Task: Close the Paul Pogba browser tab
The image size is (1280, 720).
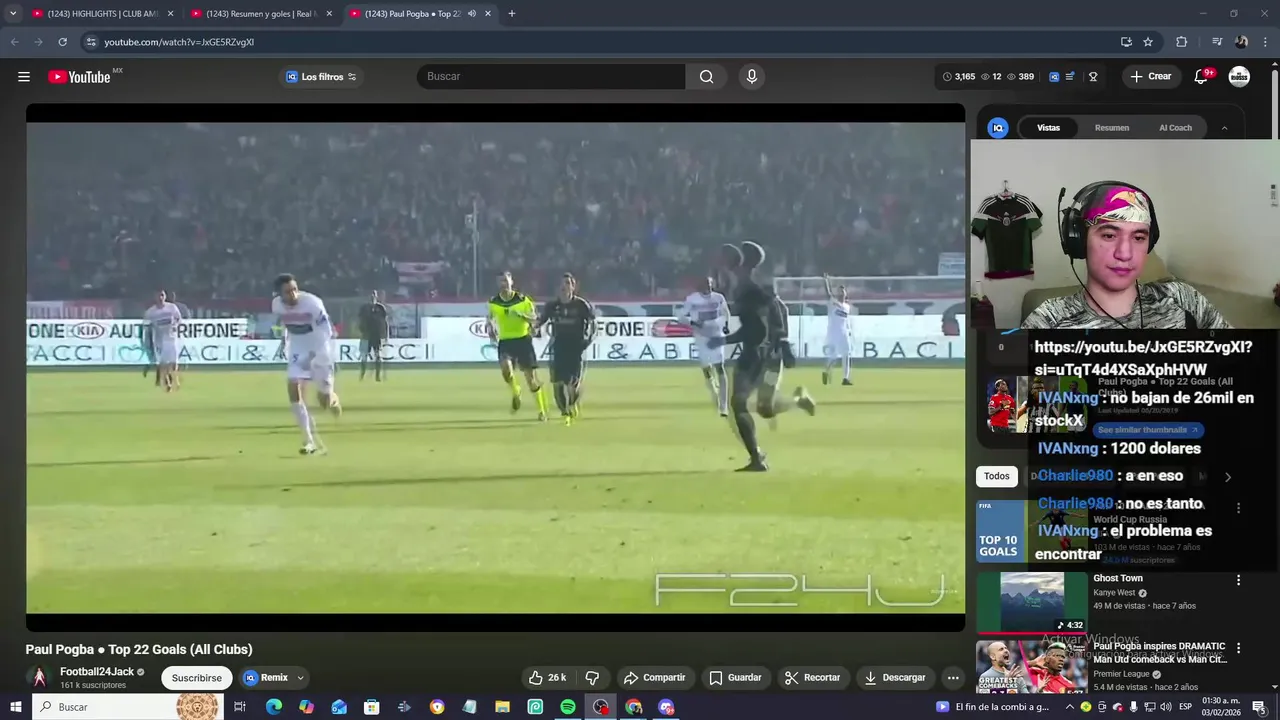Action: pyautogui.click(x=488, y=14)
